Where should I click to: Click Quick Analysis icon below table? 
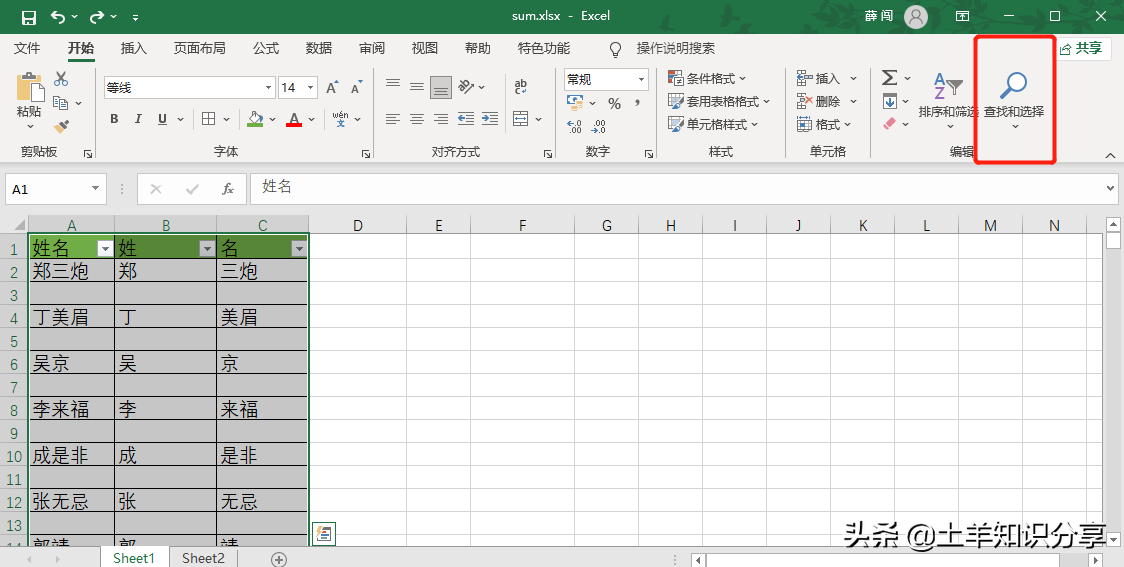point(324,533)
